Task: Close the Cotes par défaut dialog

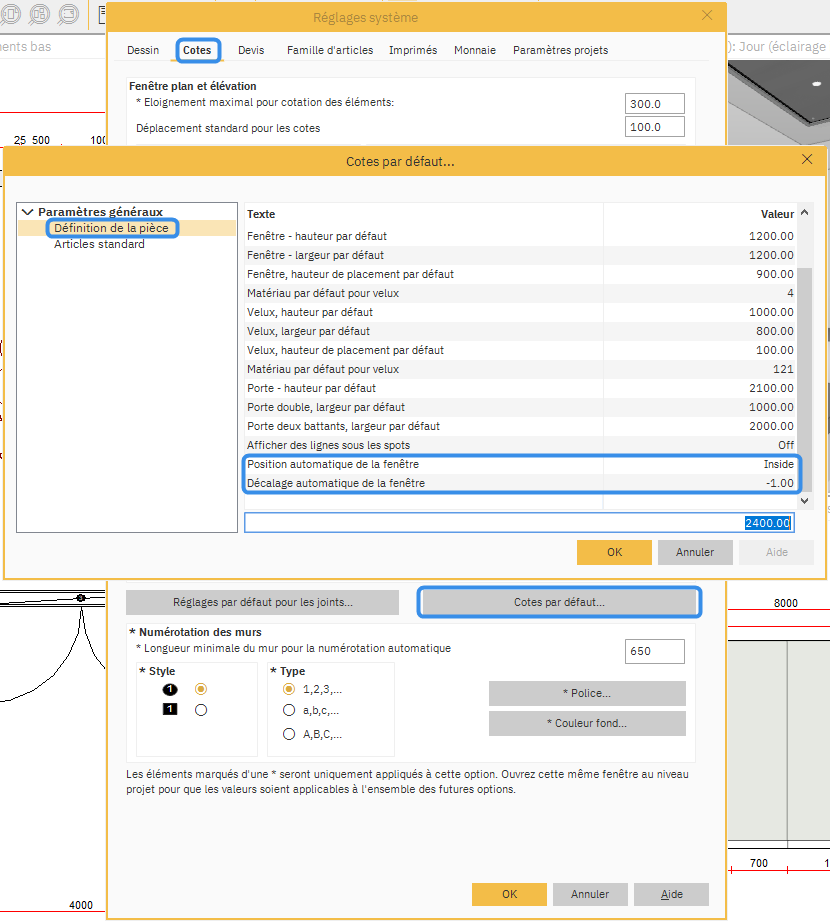Action: click(807, 160)
